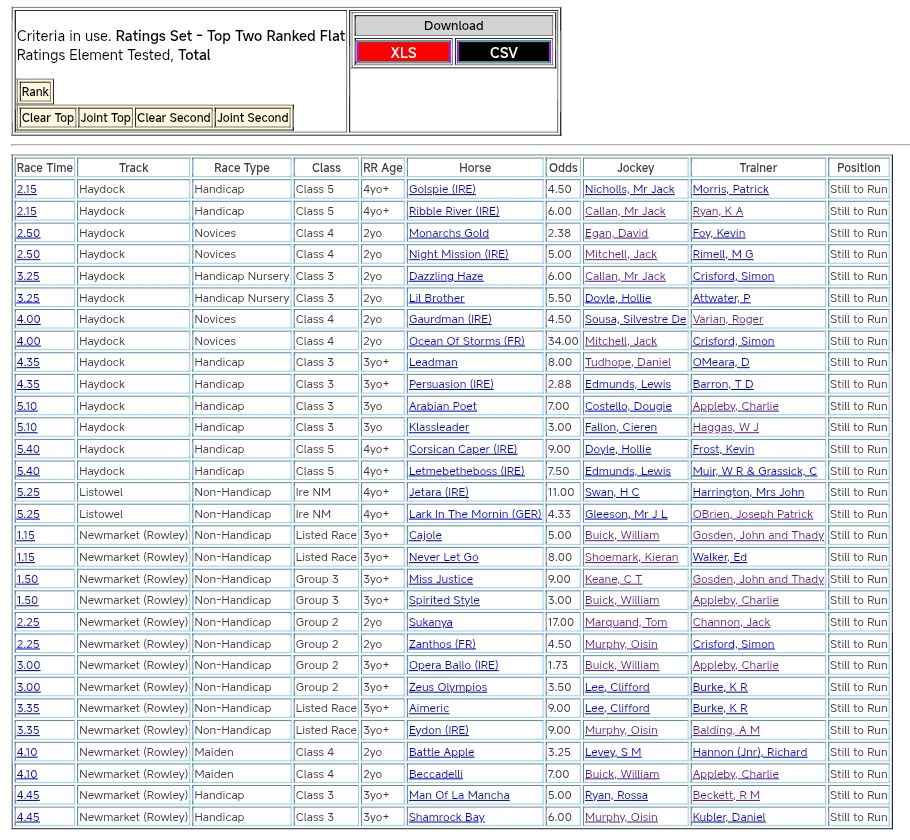
Task: Open trainer OBrien, Joseph Patrick
Action: click(752, 514)
